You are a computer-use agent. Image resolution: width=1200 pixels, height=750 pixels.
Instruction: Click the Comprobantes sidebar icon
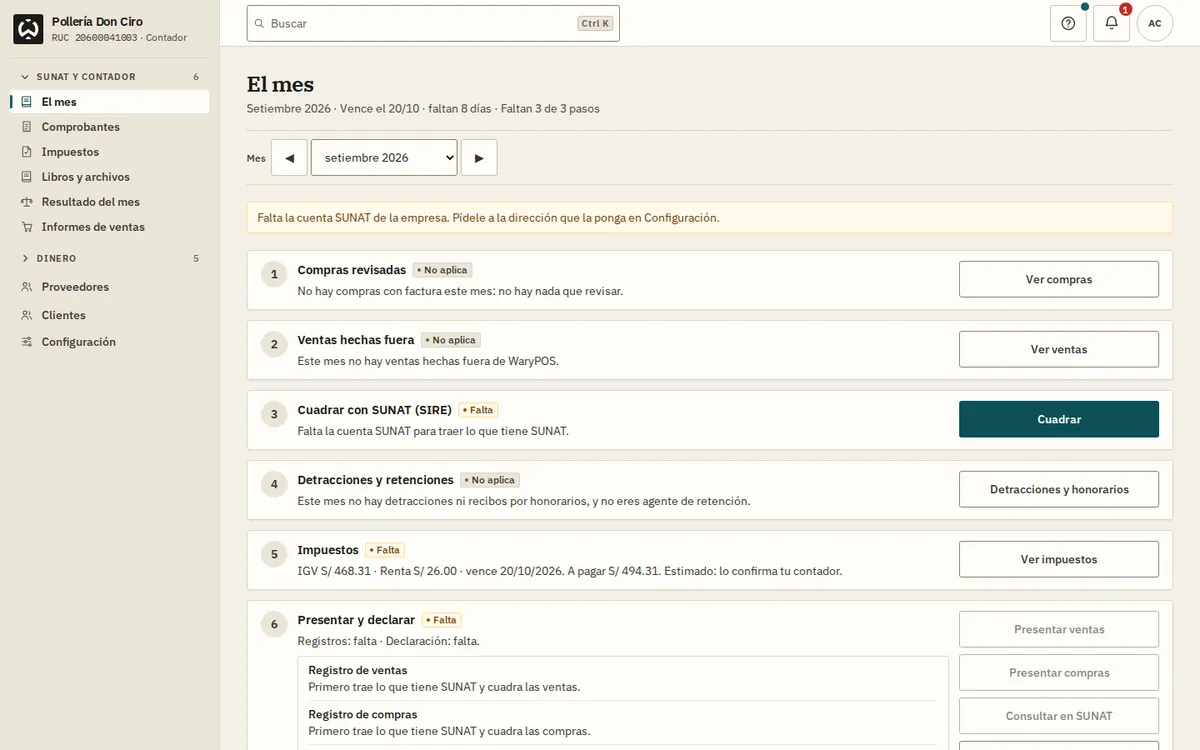(x=27, y=127)
